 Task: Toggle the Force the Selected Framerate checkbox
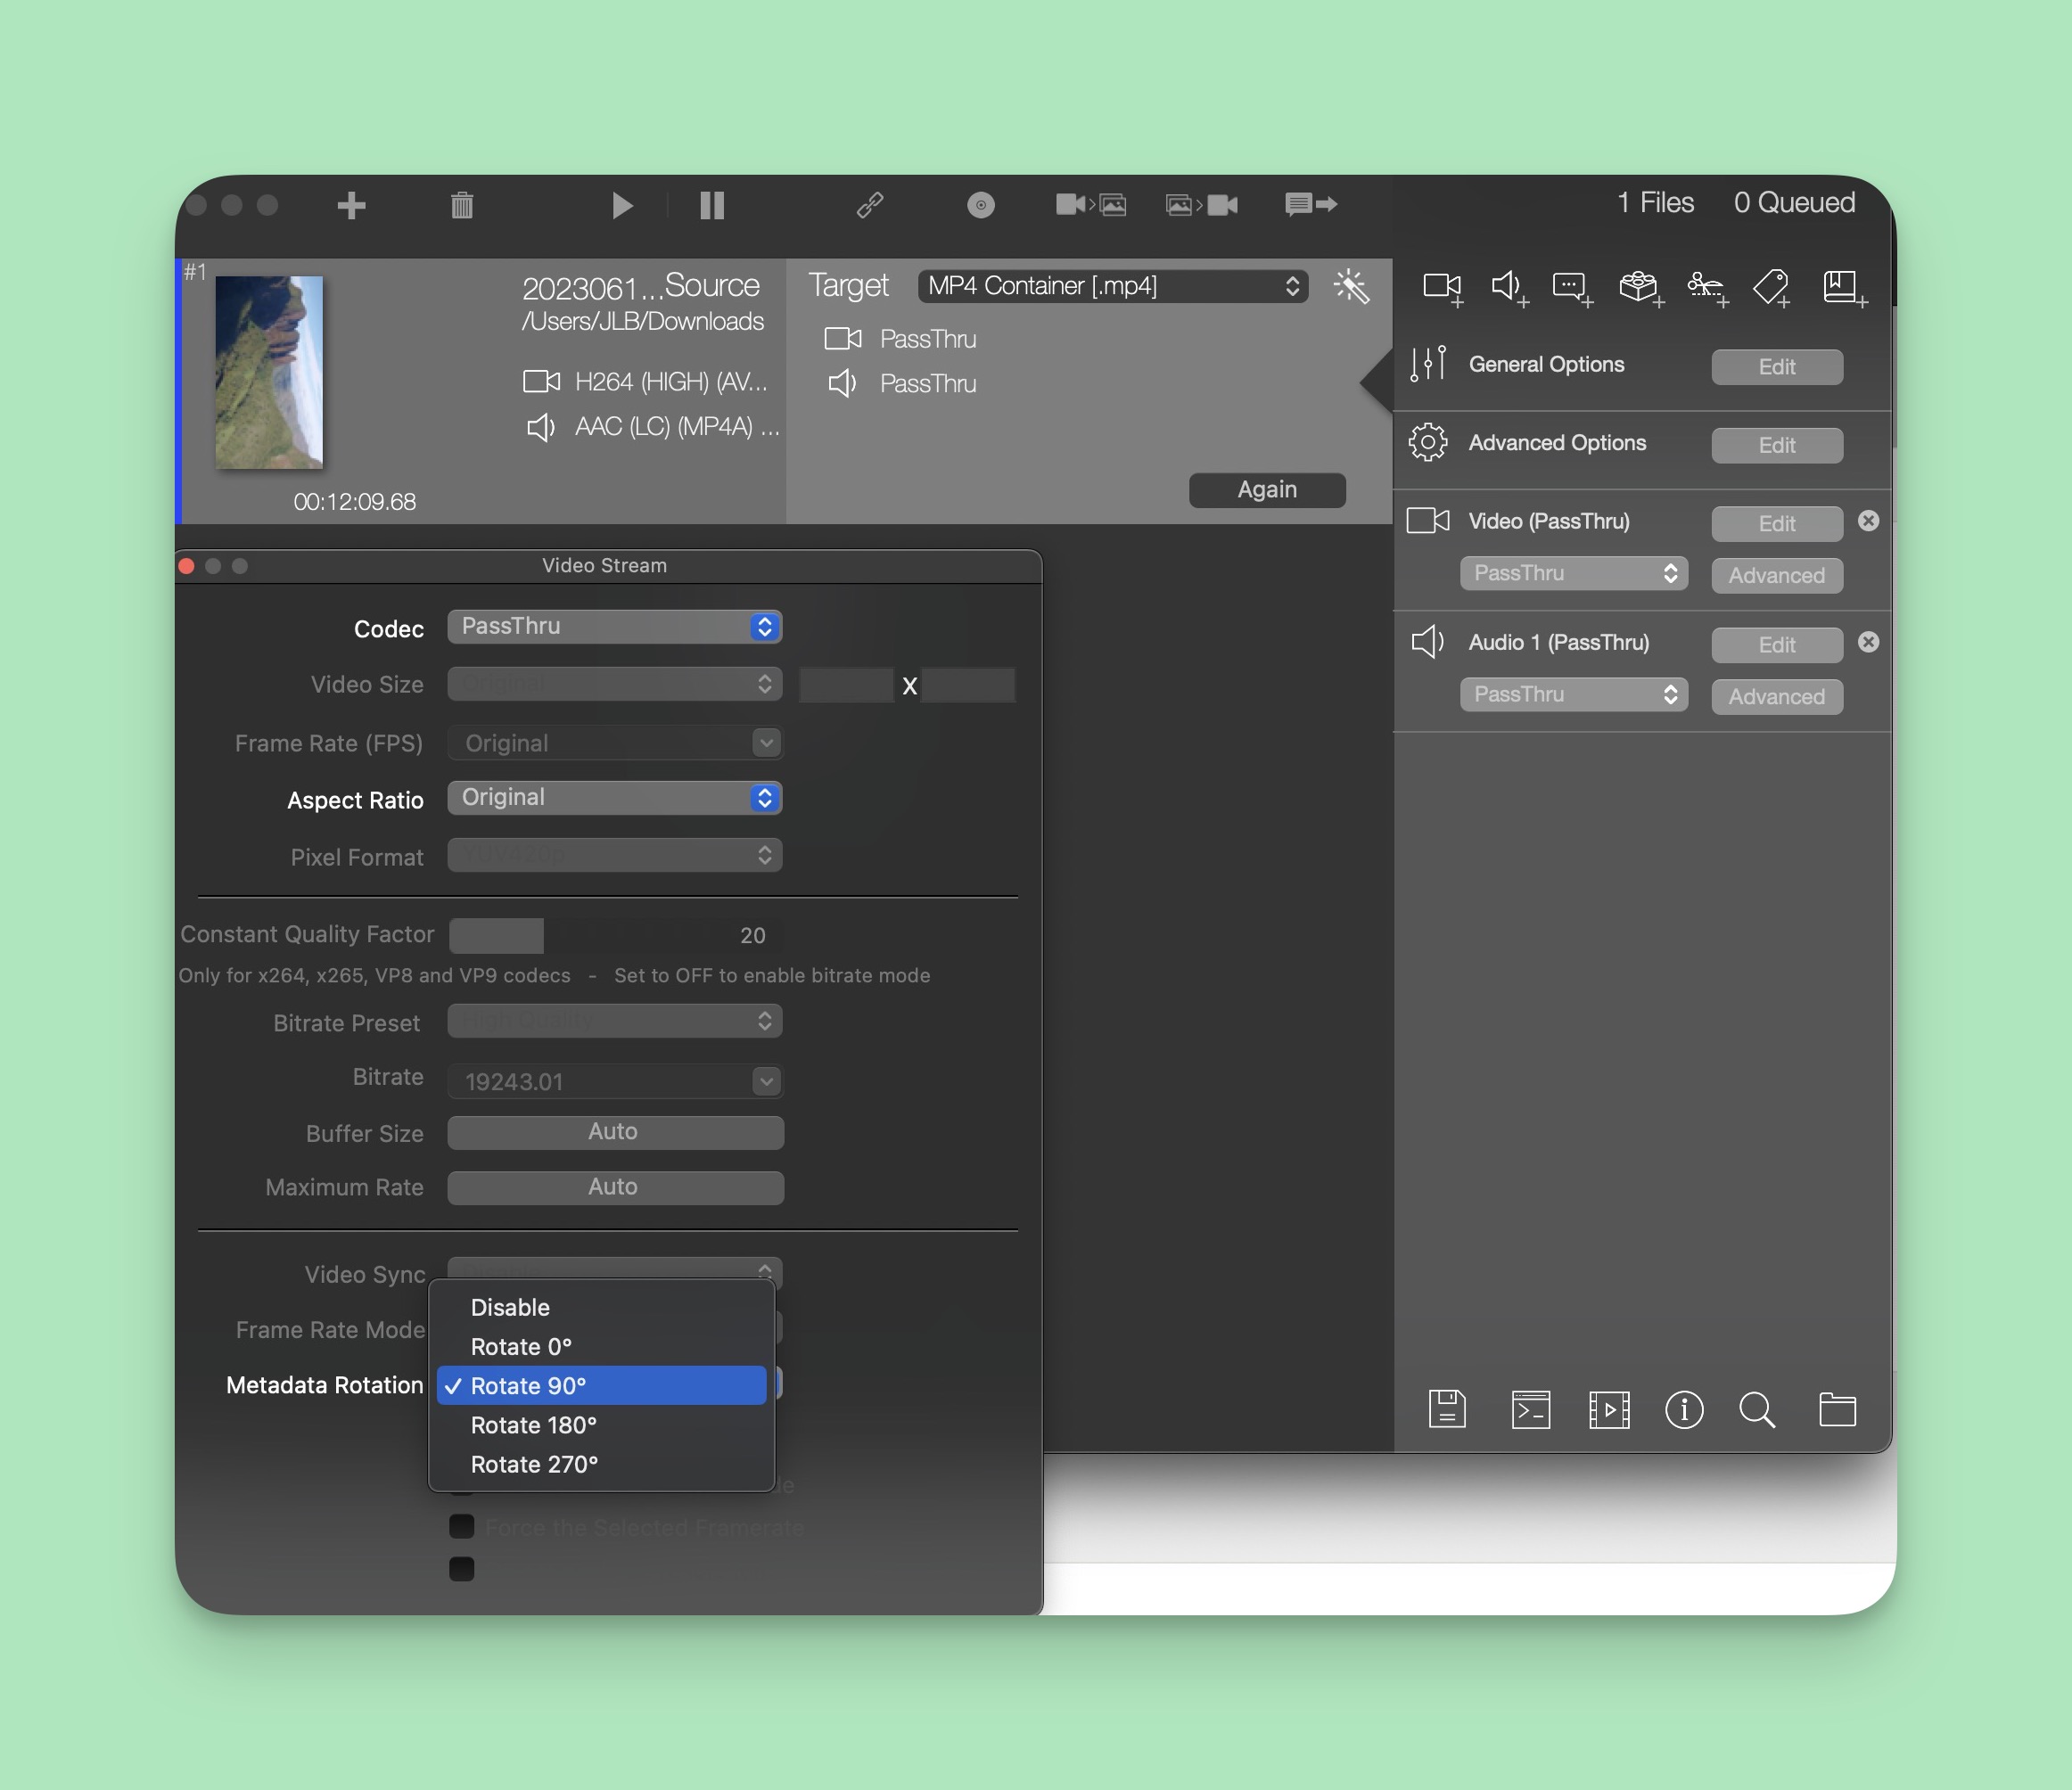point(462,1527)
